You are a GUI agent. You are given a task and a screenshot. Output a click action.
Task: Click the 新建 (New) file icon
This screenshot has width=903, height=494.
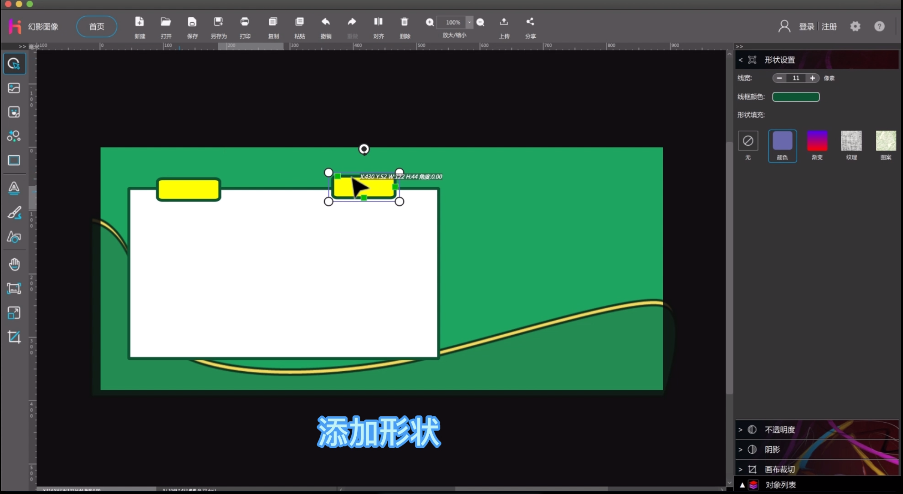(139, 22)
